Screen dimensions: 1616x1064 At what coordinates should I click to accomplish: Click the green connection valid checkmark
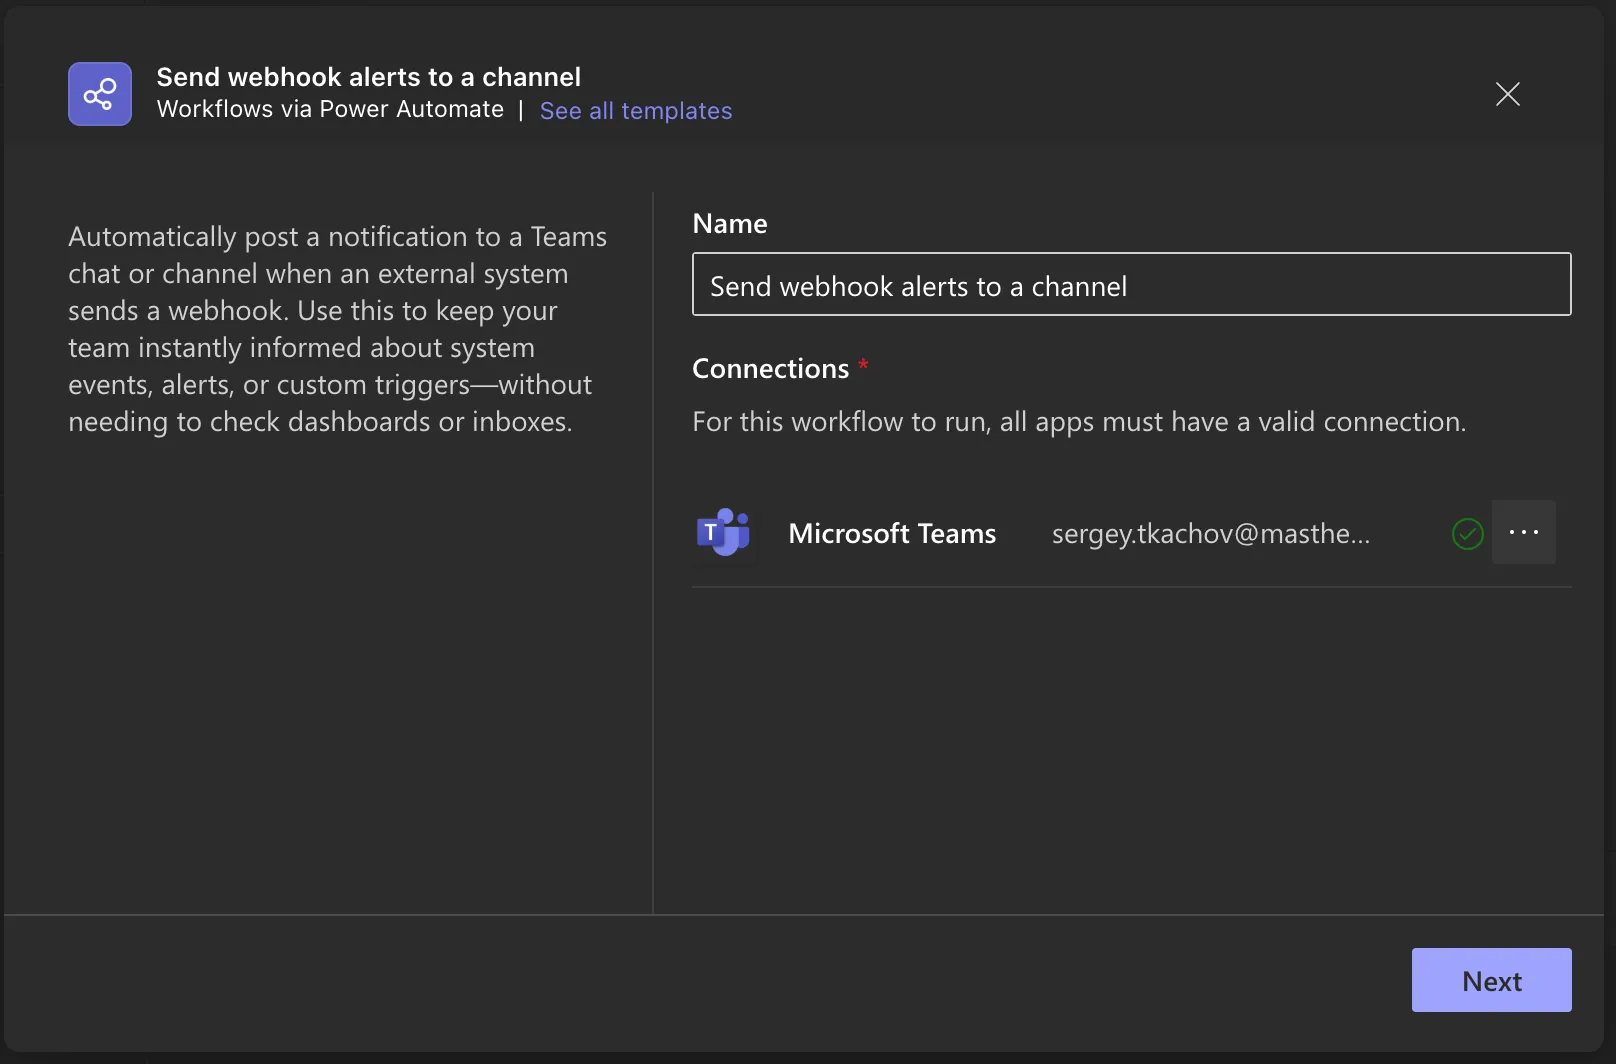click(x=1467, y=534)
